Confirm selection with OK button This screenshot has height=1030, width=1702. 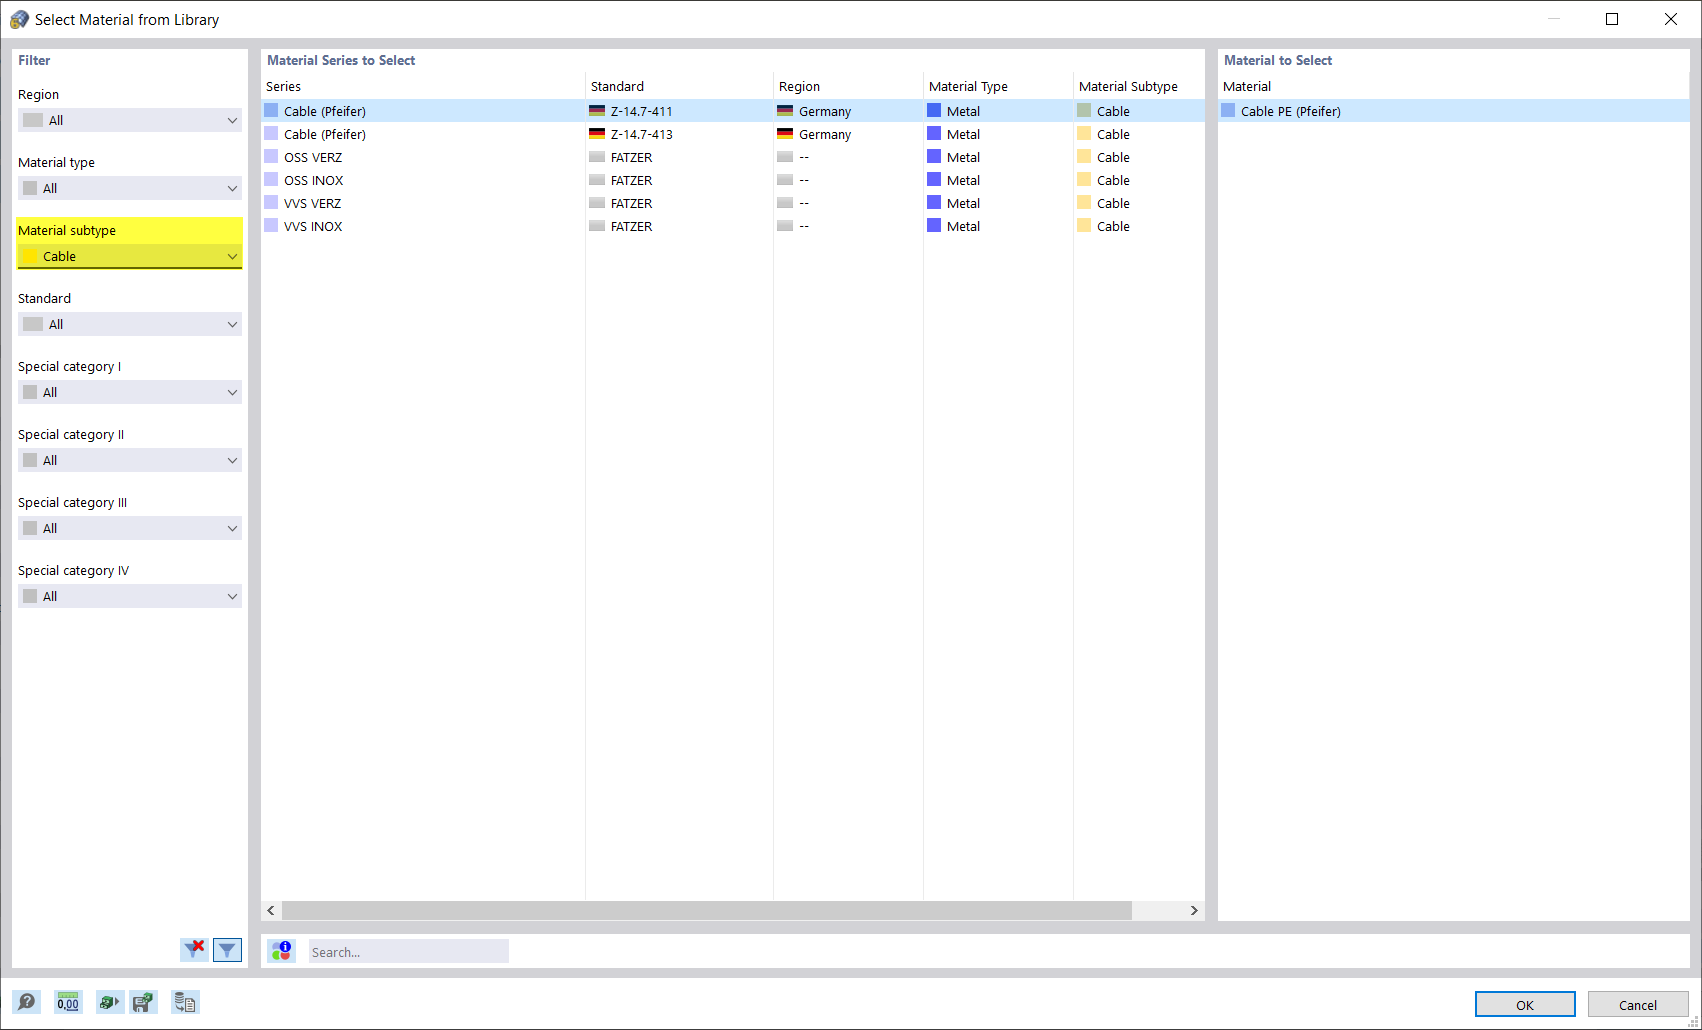[1525, 1004]
